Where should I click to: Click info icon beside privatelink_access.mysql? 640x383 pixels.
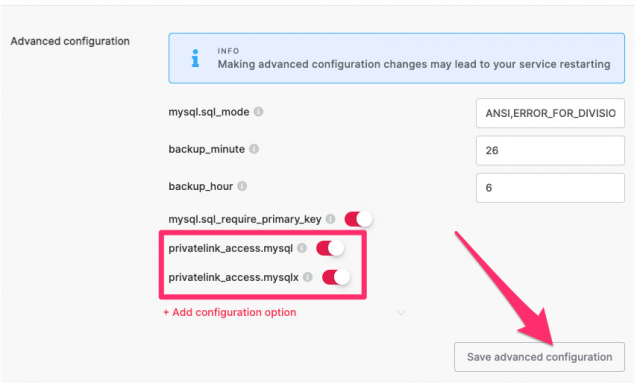(302, 248)
